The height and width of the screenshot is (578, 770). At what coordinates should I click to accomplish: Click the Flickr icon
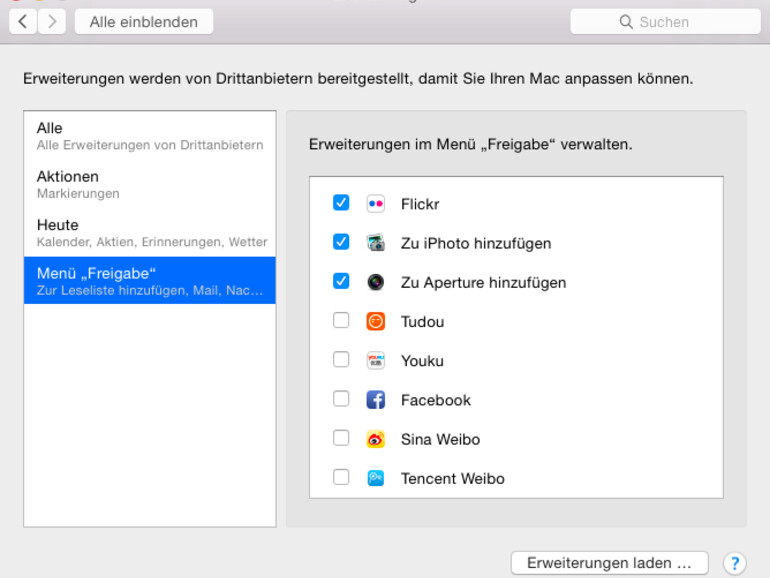tap(376, 204)
